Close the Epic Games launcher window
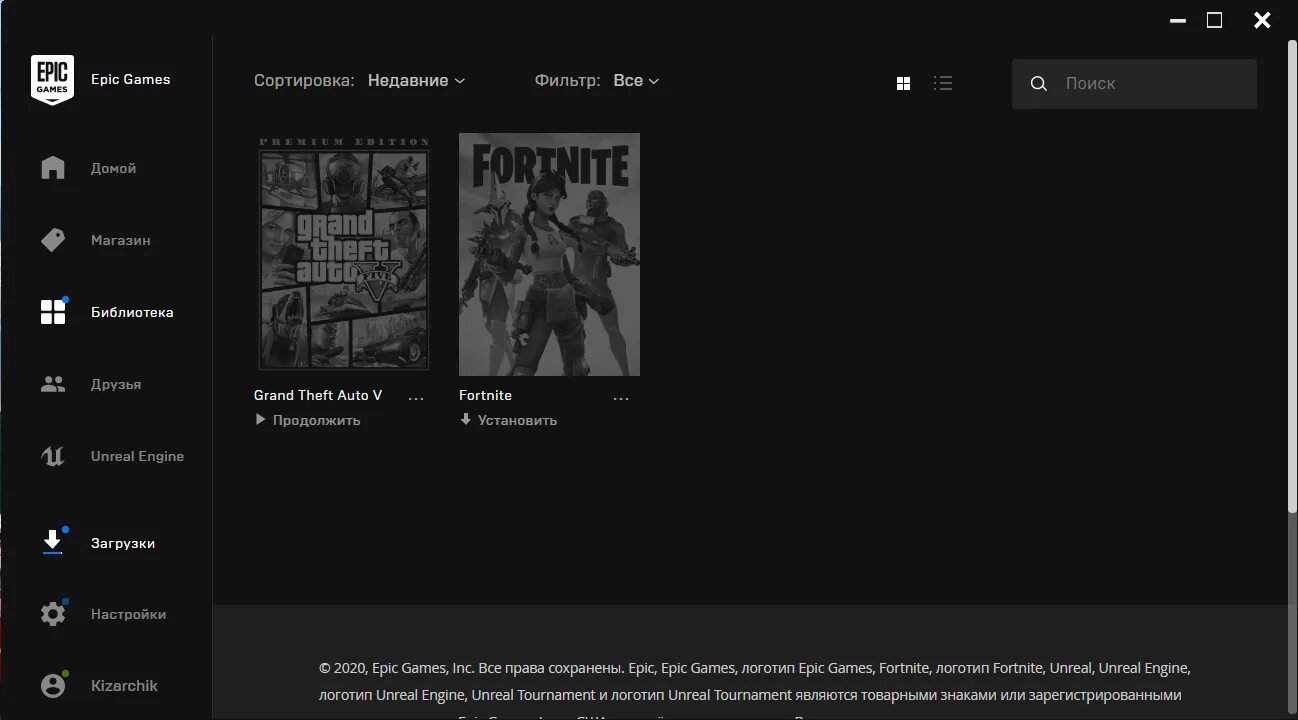 coord(1262,20)
